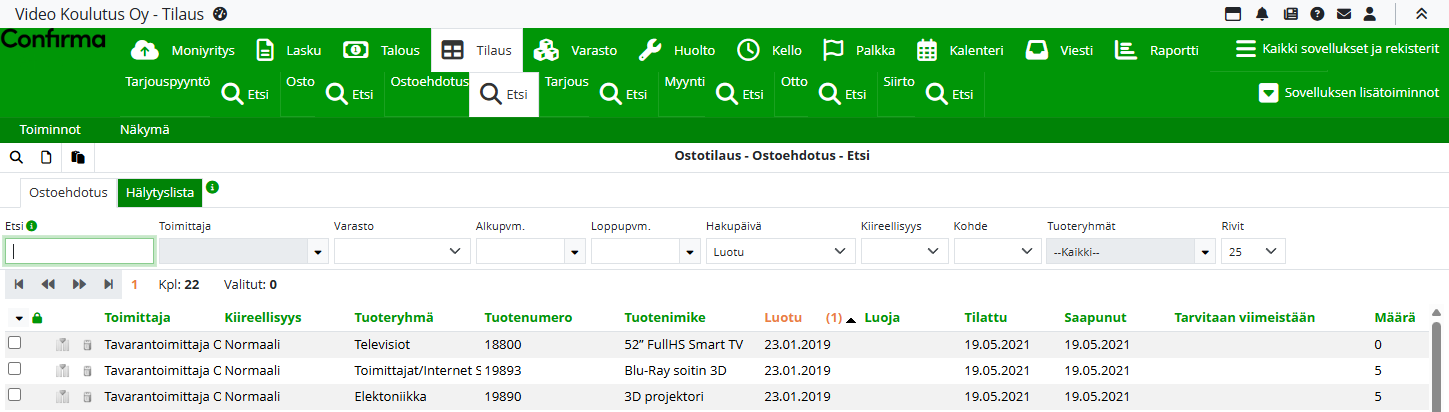Open the mail envelope icon in header
This screenshot has height=412, width=1449.
pyautogui.click(x=1344, y=14)
